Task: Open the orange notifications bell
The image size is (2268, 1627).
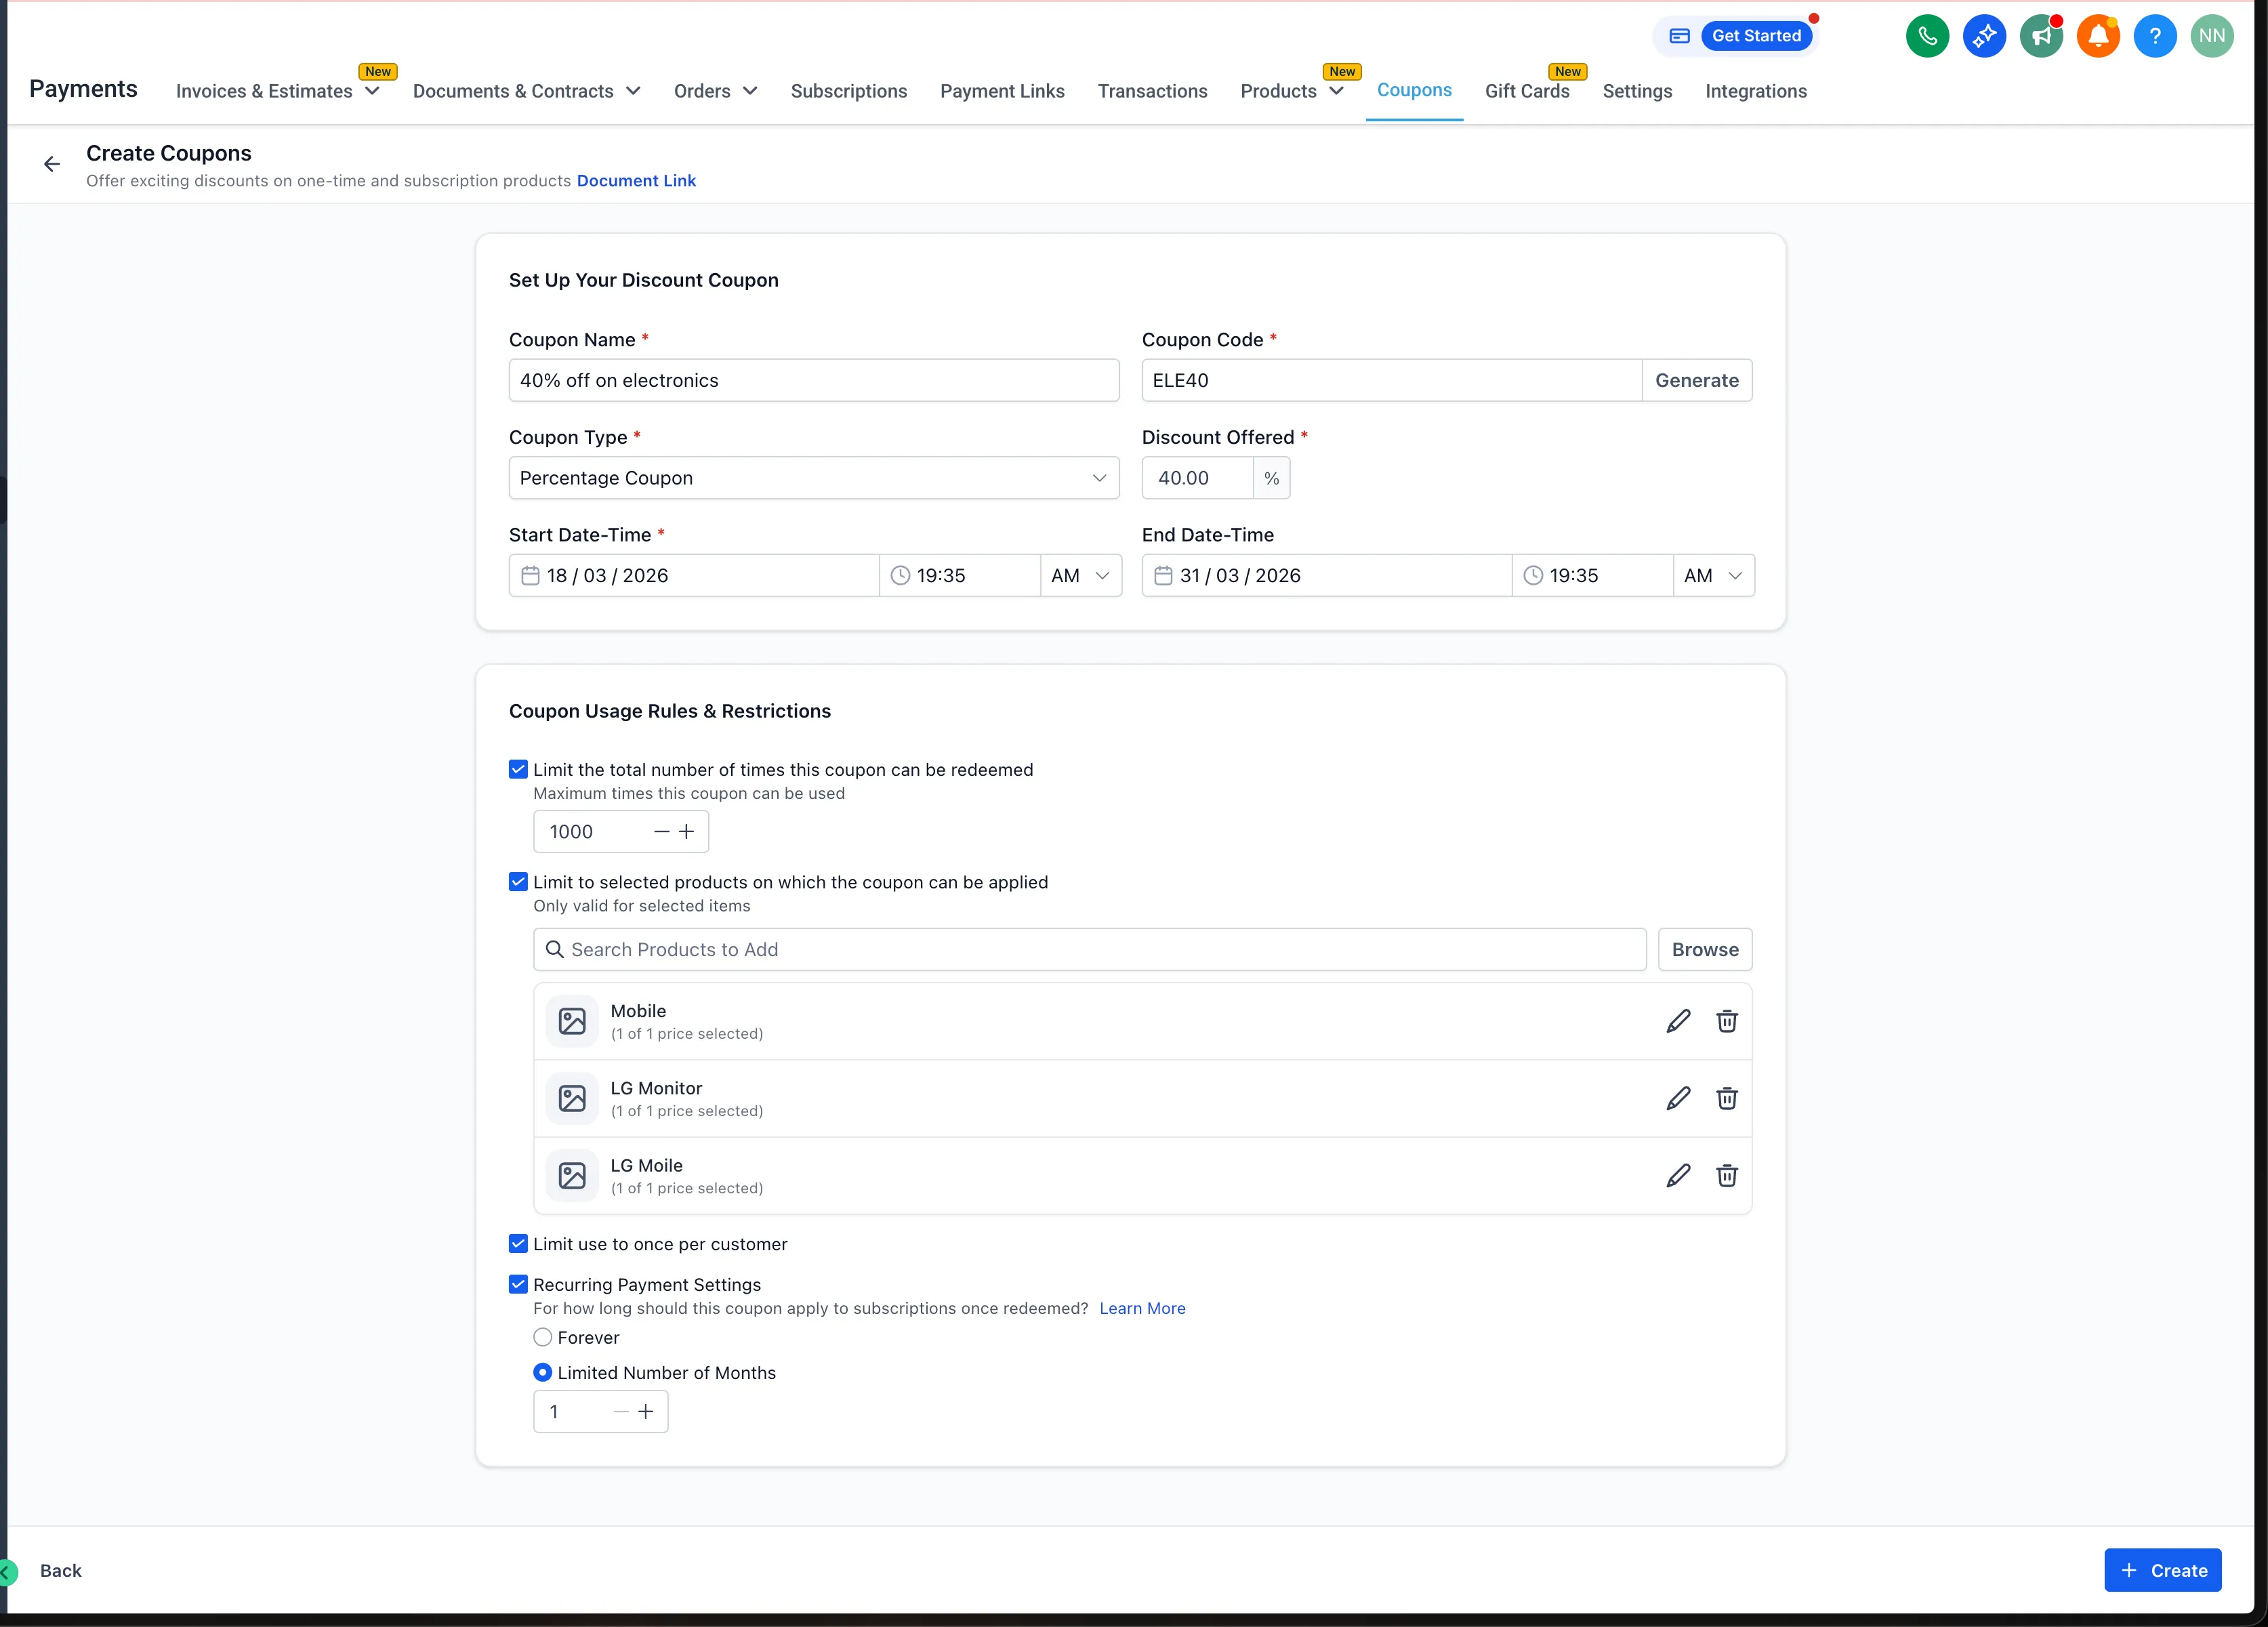Action: (2097, 36)
